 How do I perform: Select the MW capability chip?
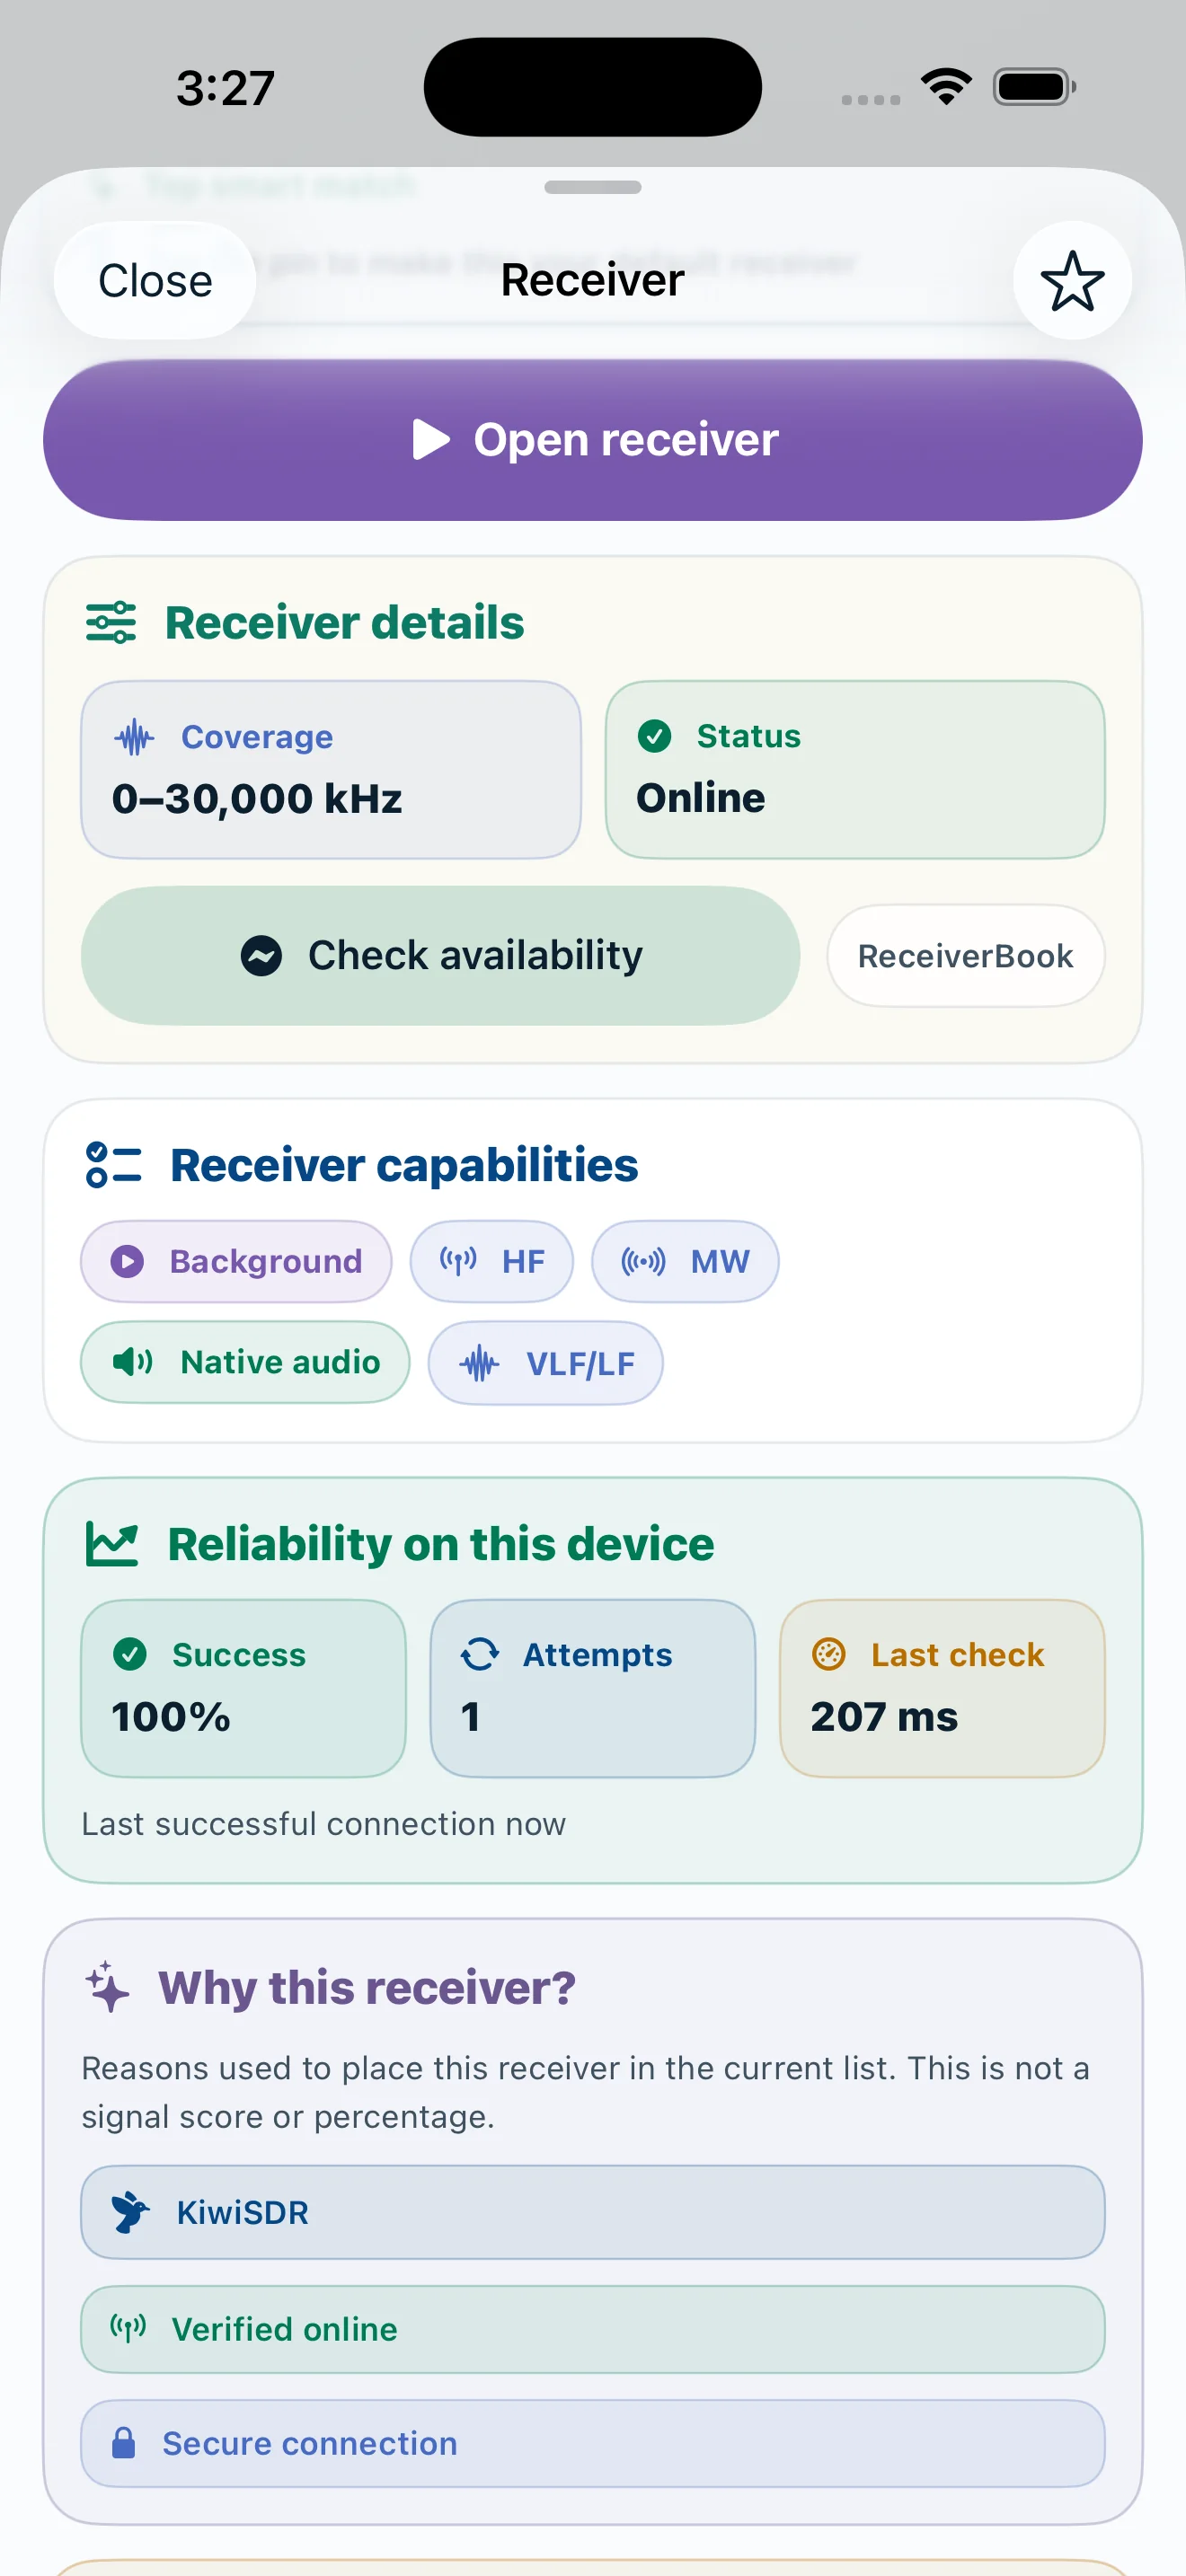685,1262
